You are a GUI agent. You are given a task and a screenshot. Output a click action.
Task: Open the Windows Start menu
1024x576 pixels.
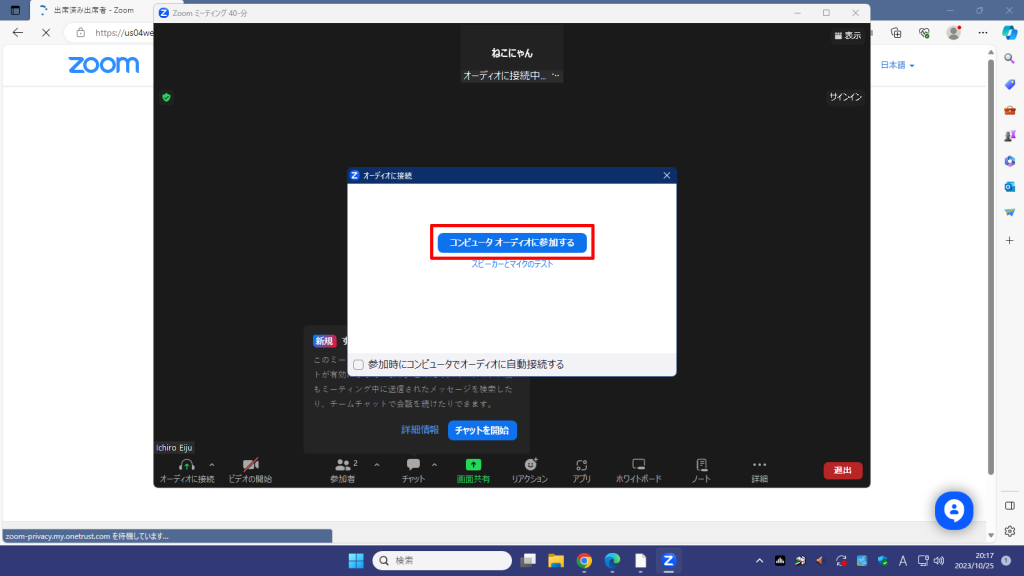pyautogui.click(x=356, y=560)
